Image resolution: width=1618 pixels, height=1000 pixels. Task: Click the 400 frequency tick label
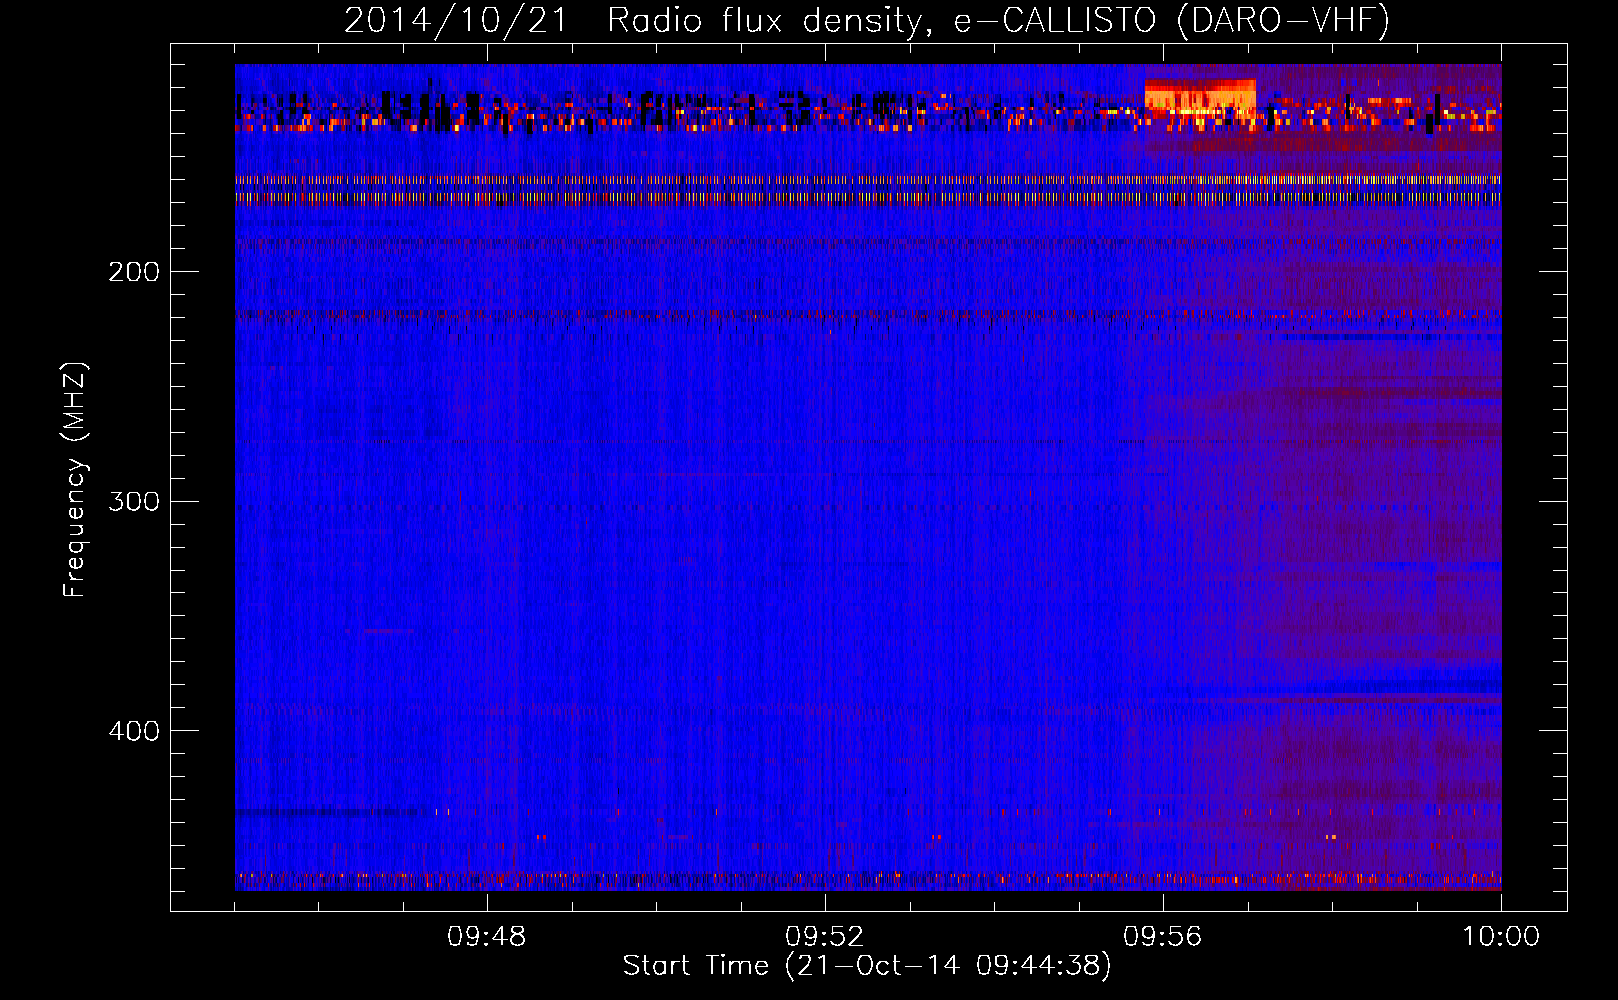click(x=134, y=731)
